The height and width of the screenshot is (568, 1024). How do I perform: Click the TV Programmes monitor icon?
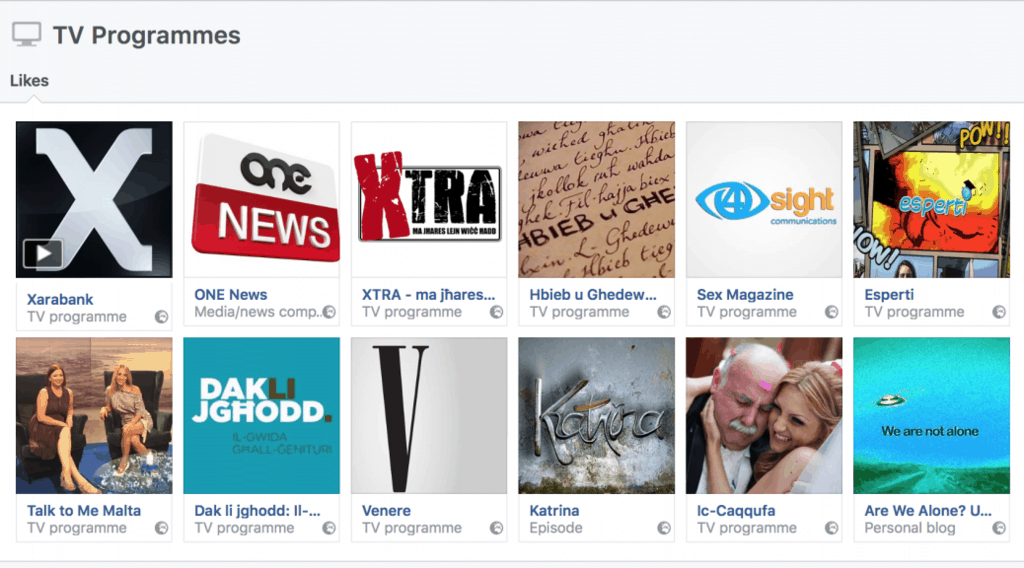[x=27, y=35]
